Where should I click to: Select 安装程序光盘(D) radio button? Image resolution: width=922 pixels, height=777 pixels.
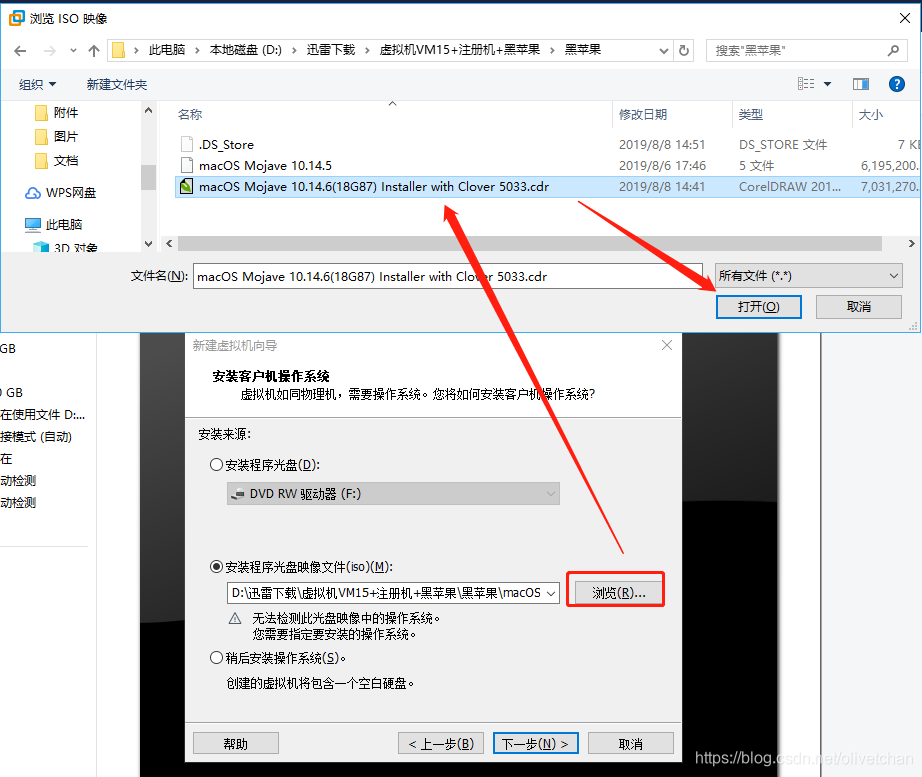point(216,465)
